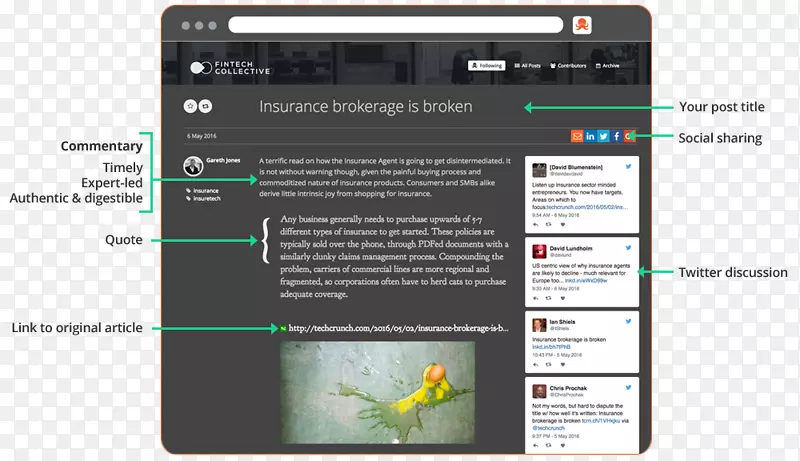Click Fintech Collective logo
The height and width of the screenshot is (461, 800).
tap(230, 68)
